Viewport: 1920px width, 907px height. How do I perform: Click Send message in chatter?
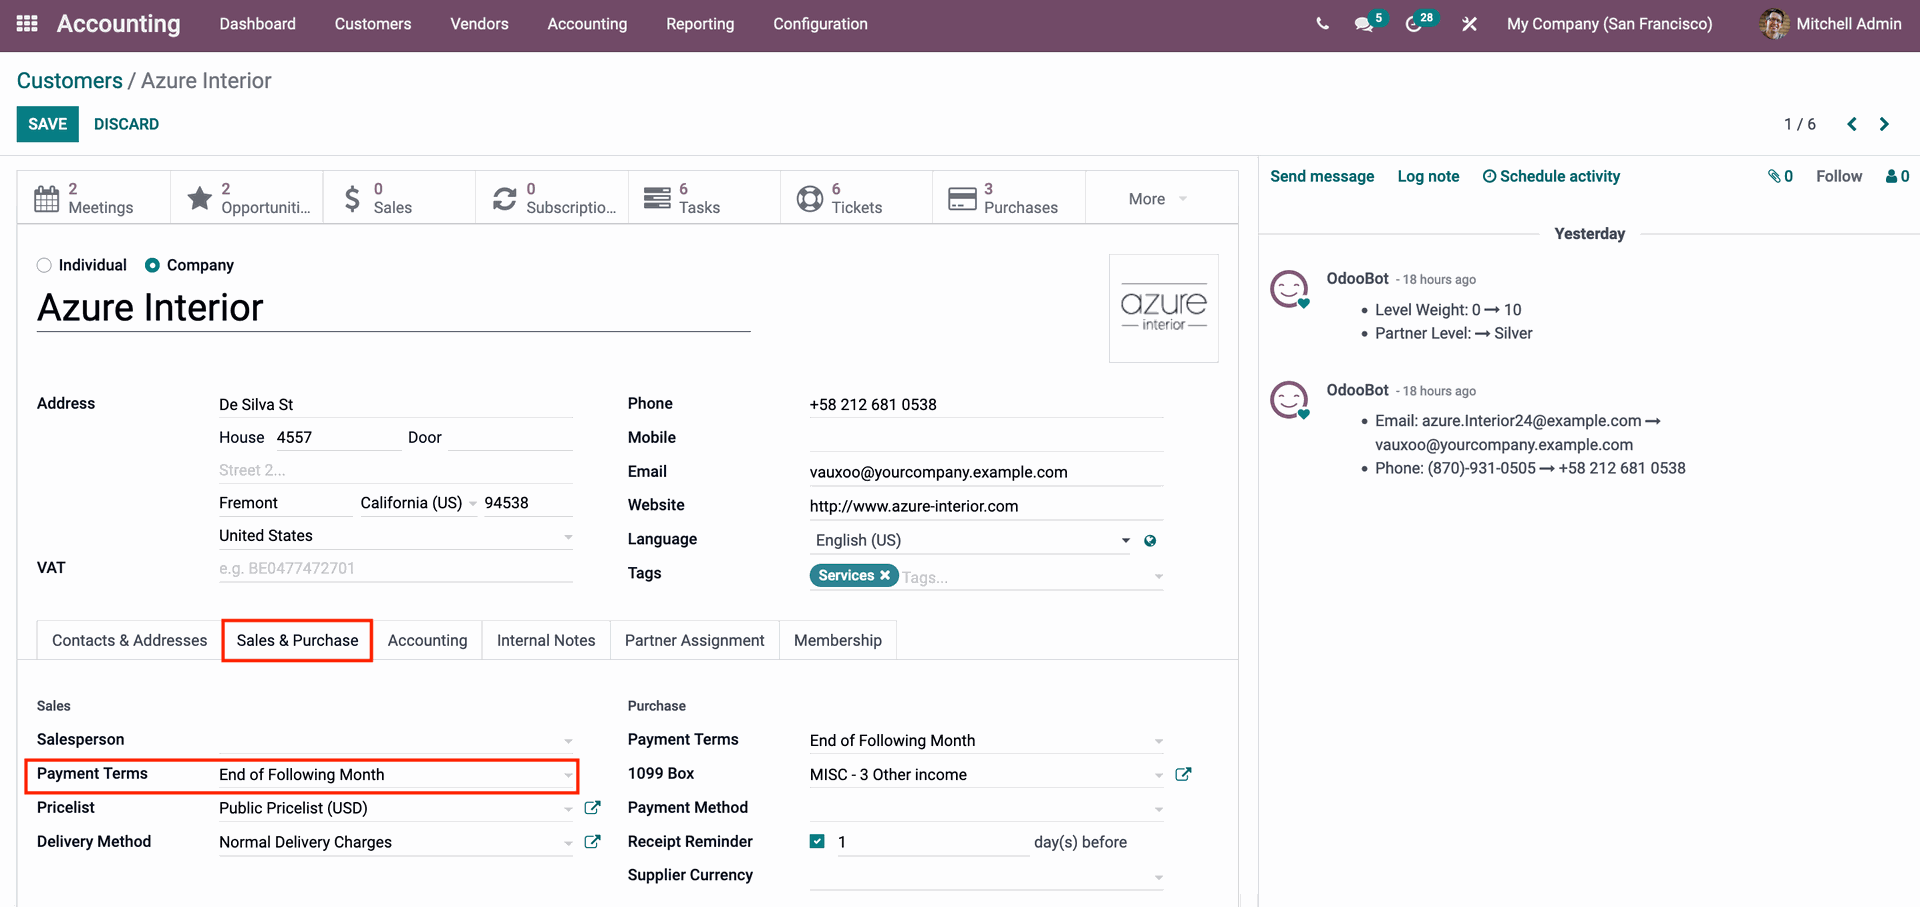point(1322,176)
